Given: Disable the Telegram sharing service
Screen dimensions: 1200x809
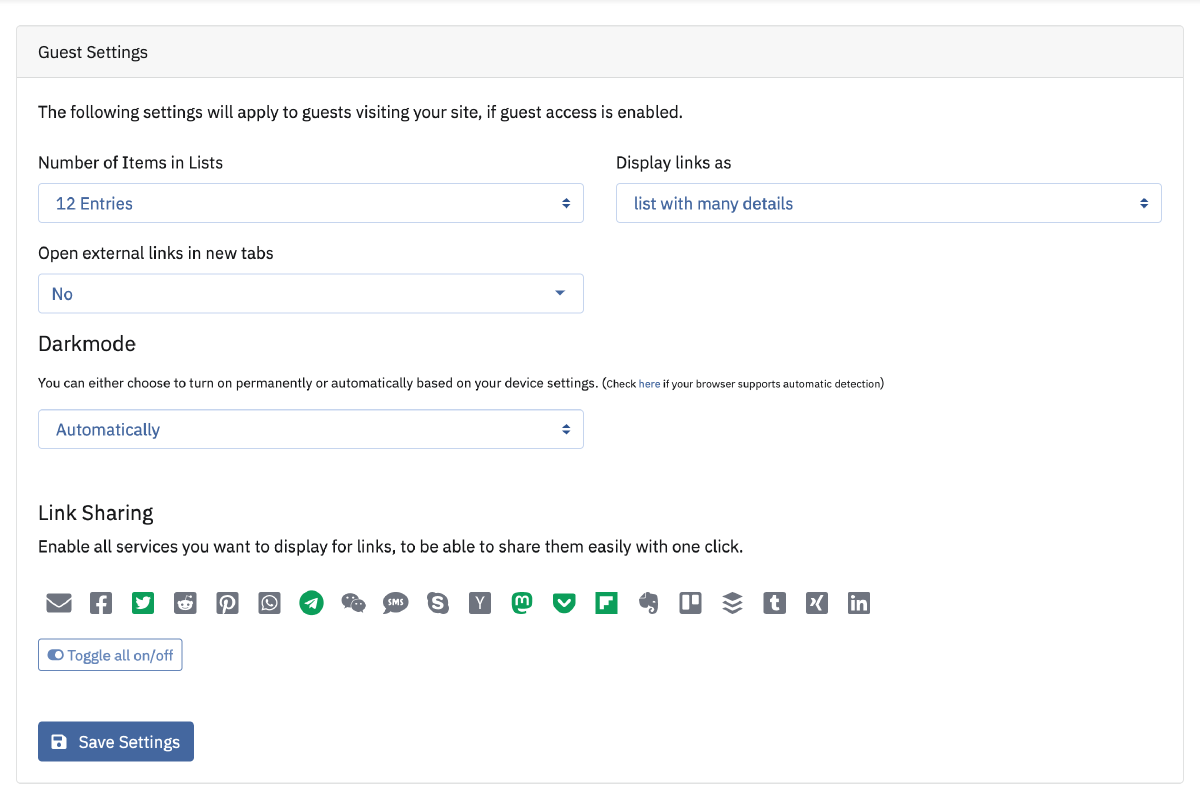Looking at the screenshot, I should [311, 603].
